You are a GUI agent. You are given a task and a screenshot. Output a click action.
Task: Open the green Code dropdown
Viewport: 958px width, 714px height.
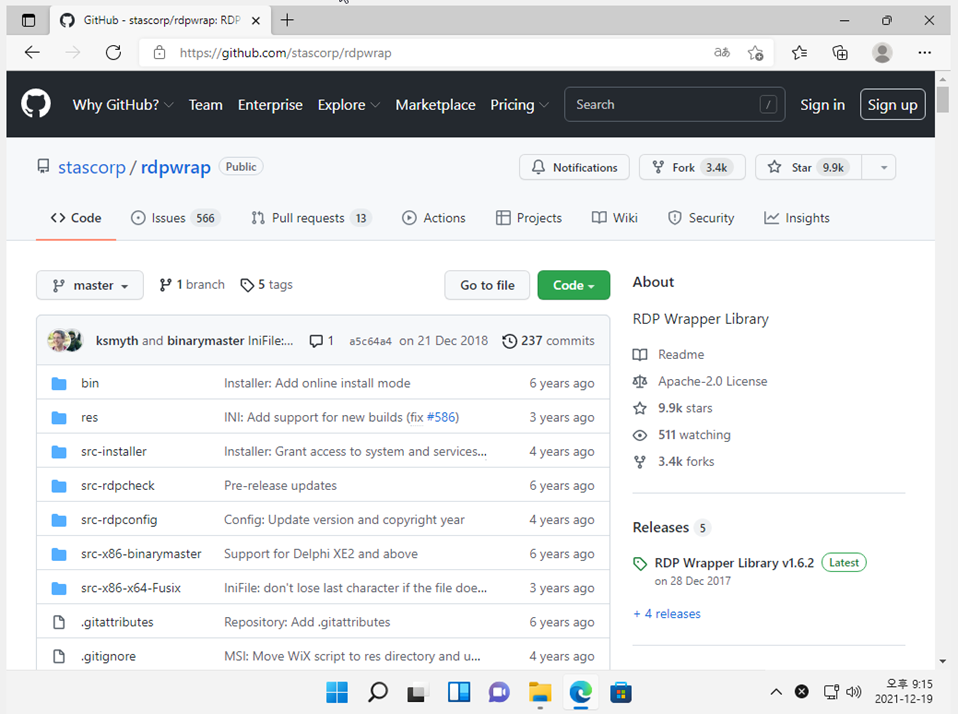(x=574, y=285)
